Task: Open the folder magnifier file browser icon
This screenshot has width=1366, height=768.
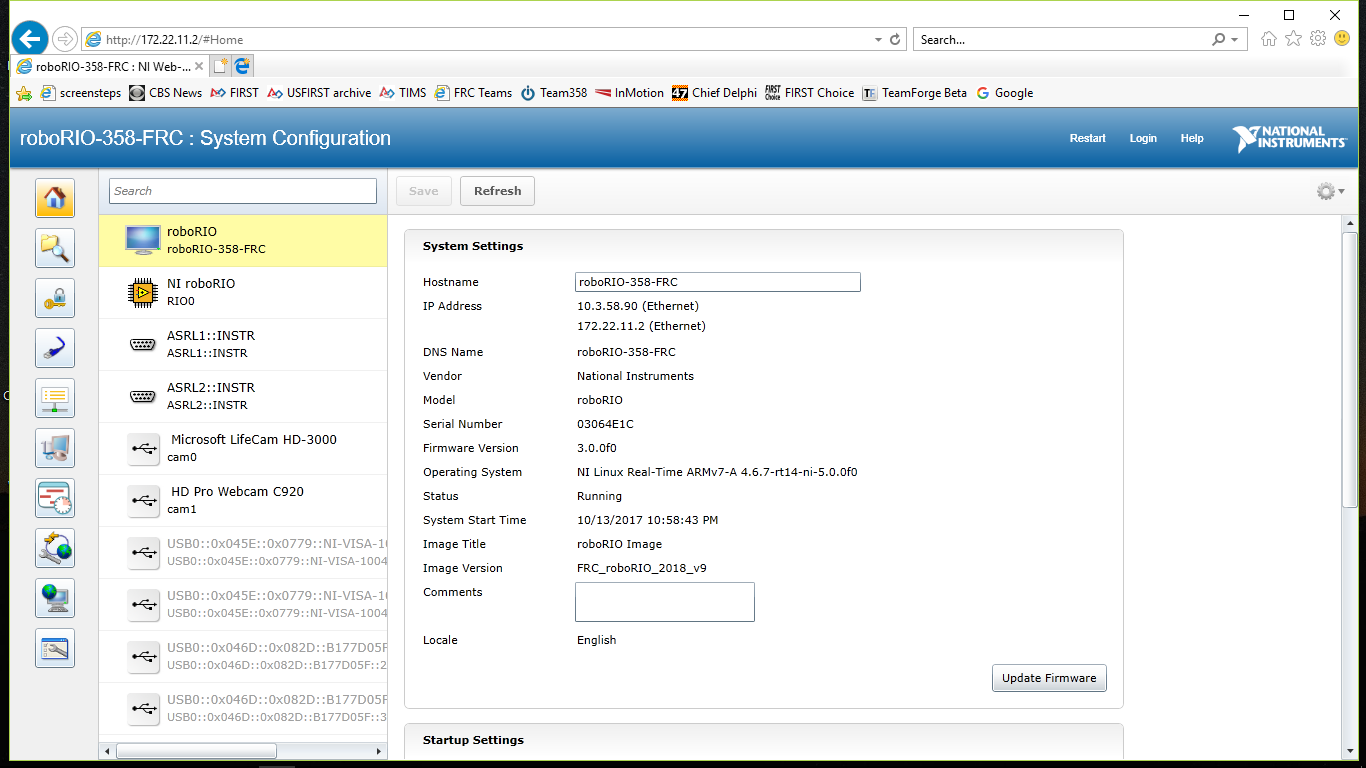Action: pyautogui.click(x=55, y=247)
